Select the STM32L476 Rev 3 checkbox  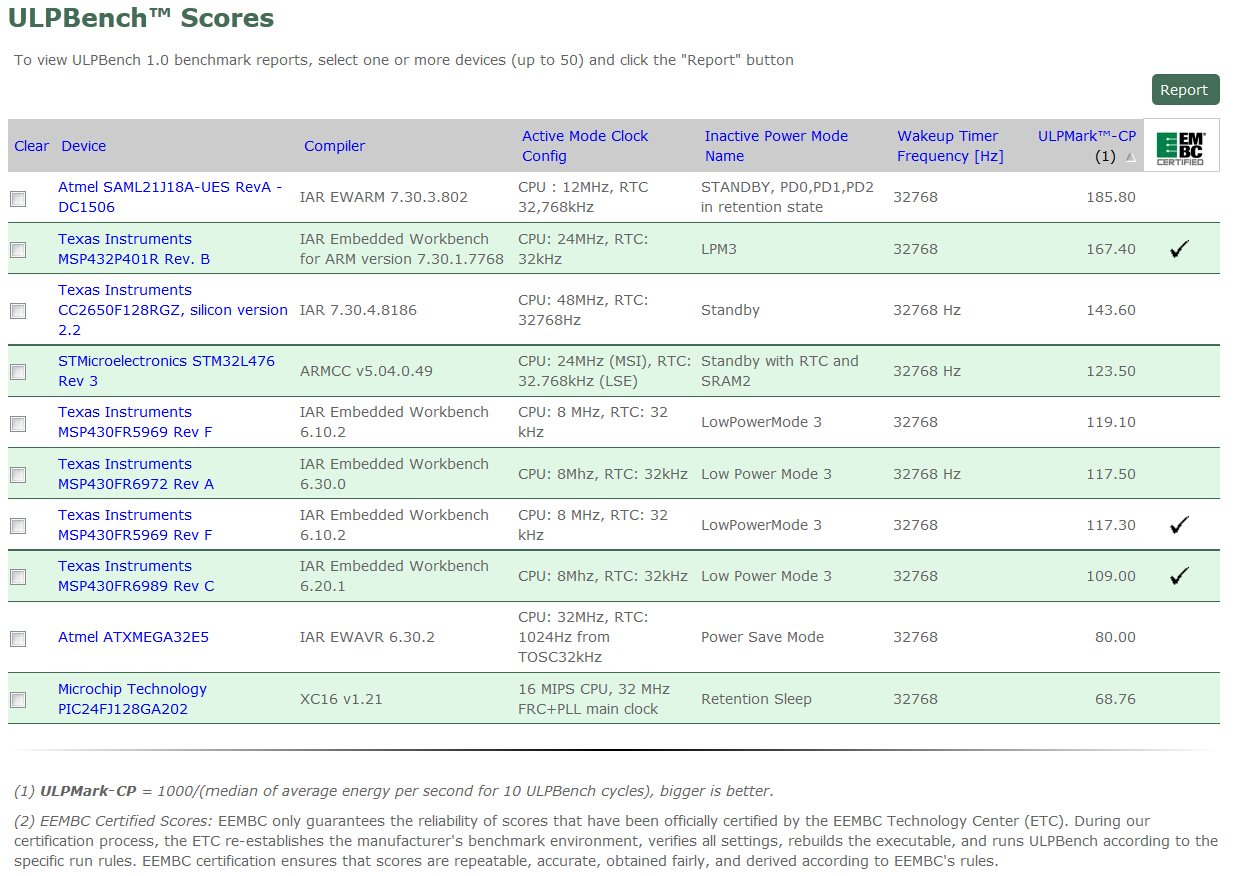[x=18, y=372]
